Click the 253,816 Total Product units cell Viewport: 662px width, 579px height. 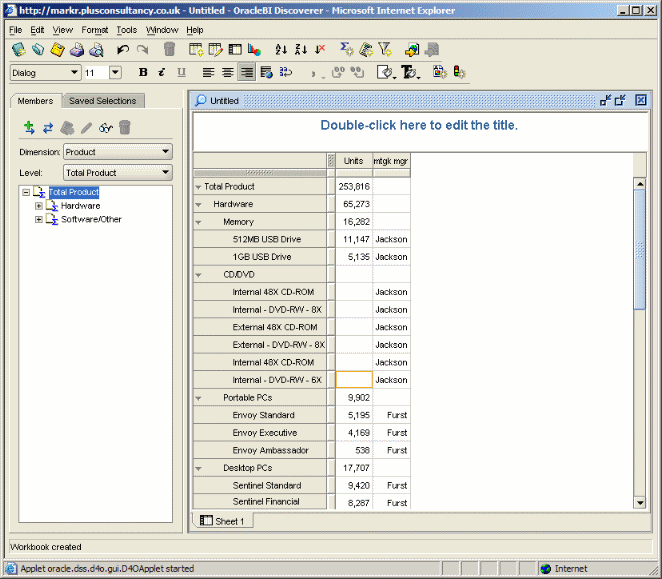(x=354, y=186)
